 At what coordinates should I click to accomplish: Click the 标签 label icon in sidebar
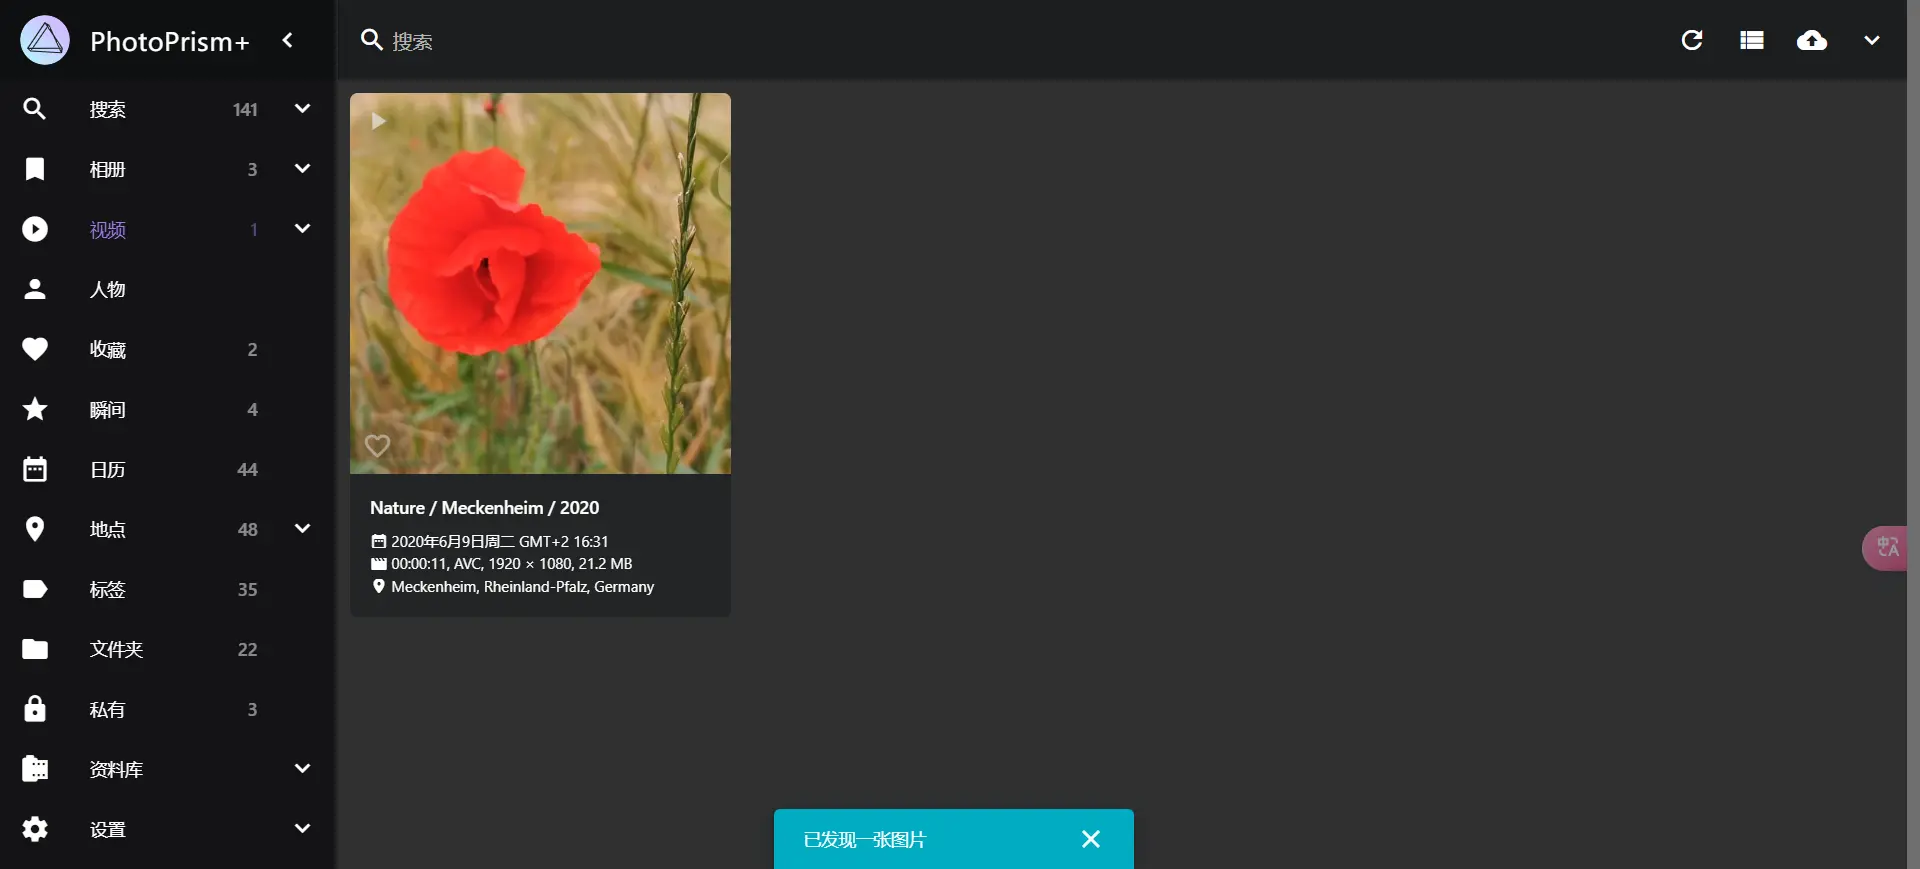[x=35, y=589]
